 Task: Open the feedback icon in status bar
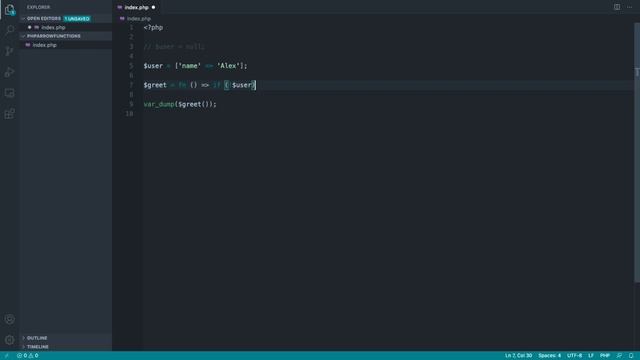coord(619,356)
